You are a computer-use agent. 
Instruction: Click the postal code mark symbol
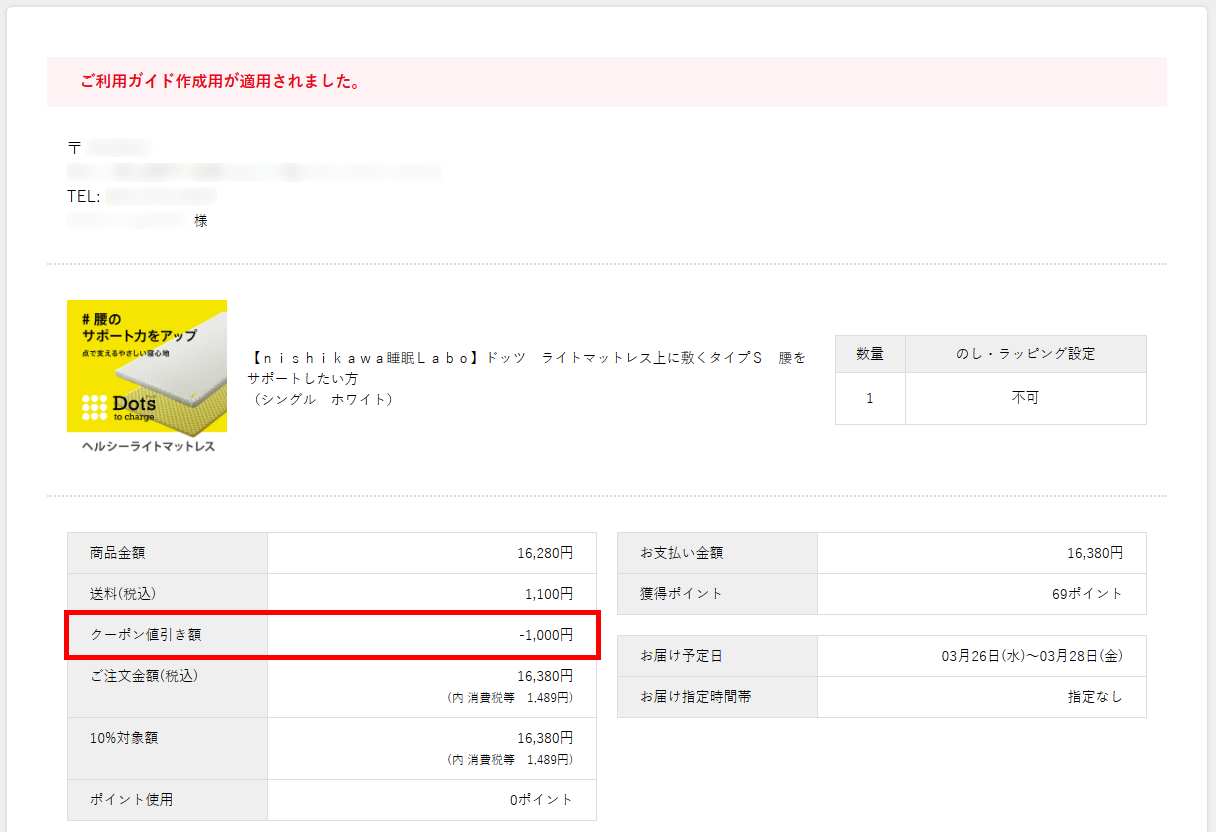click(74, 148)
